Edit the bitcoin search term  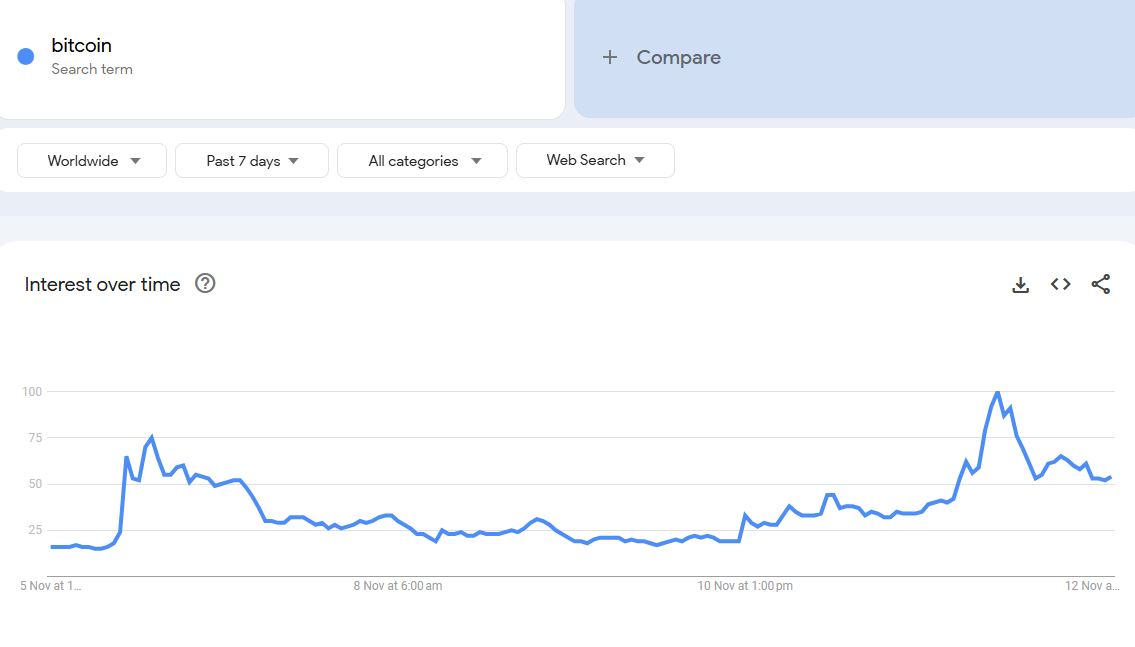[x=82, y=46]
